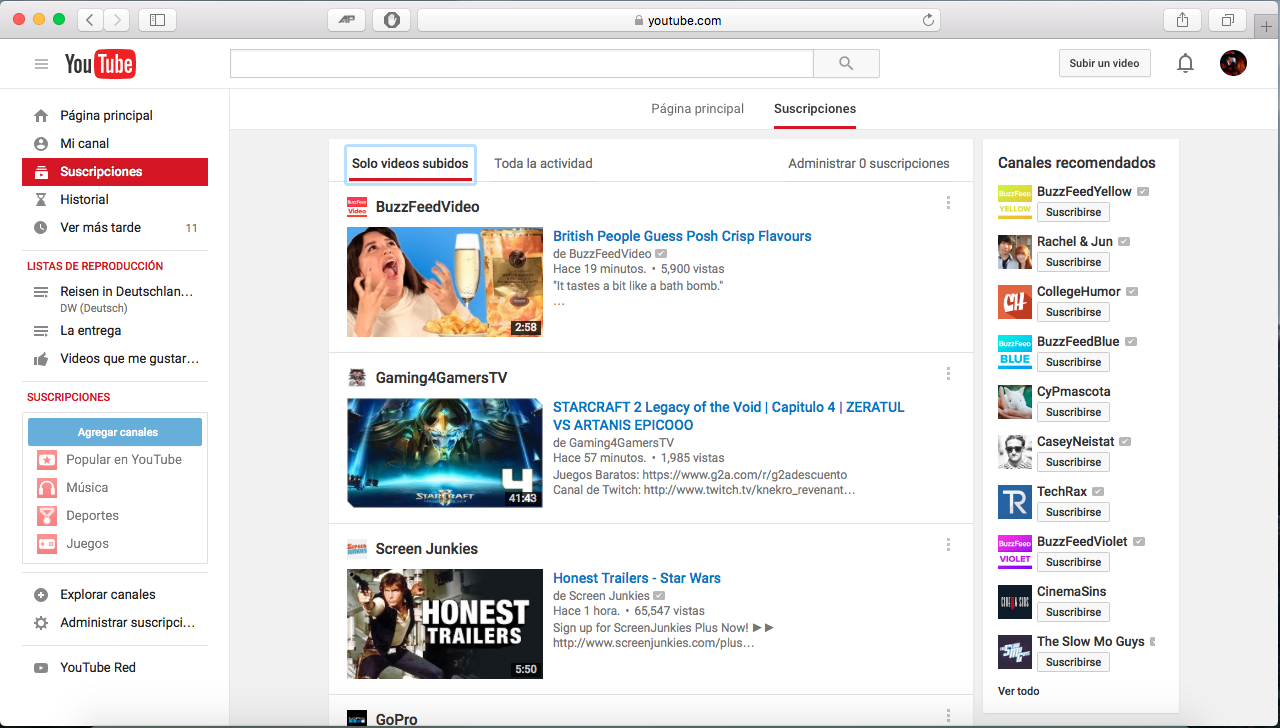Viewport: 1280px width, 728px height.
Task: Open the LISTAS DE REPRODUCCIÓN heading
Action: coord(95,266)
